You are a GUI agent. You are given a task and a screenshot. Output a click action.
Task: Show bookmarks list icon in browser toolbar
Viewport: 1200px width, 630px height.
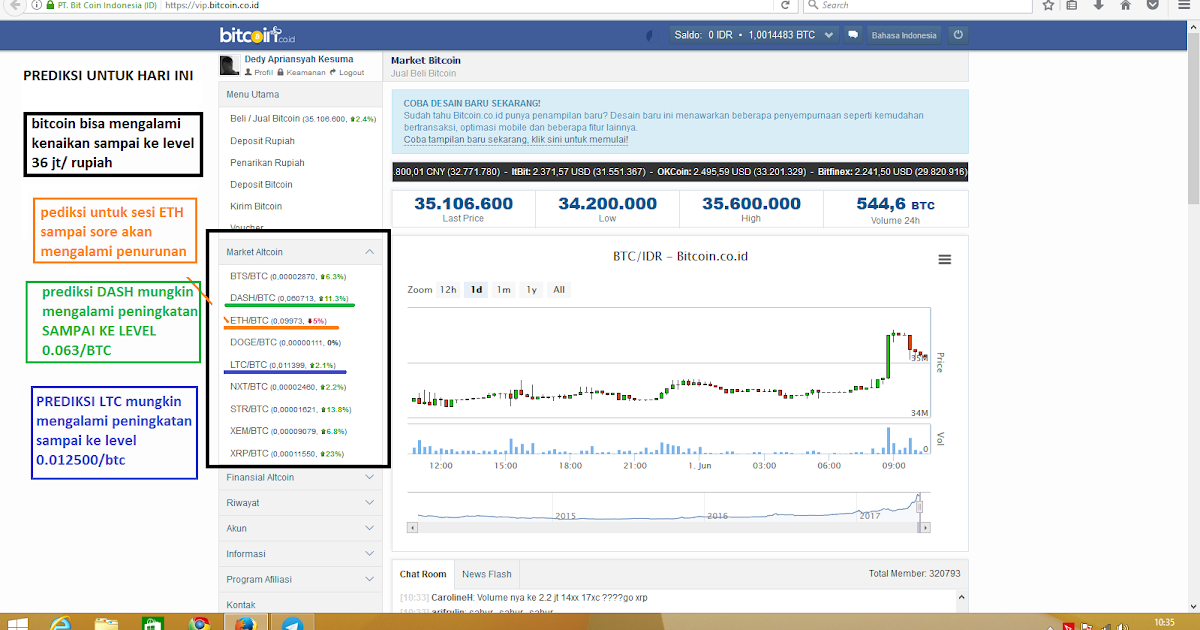pos(1073,5)
